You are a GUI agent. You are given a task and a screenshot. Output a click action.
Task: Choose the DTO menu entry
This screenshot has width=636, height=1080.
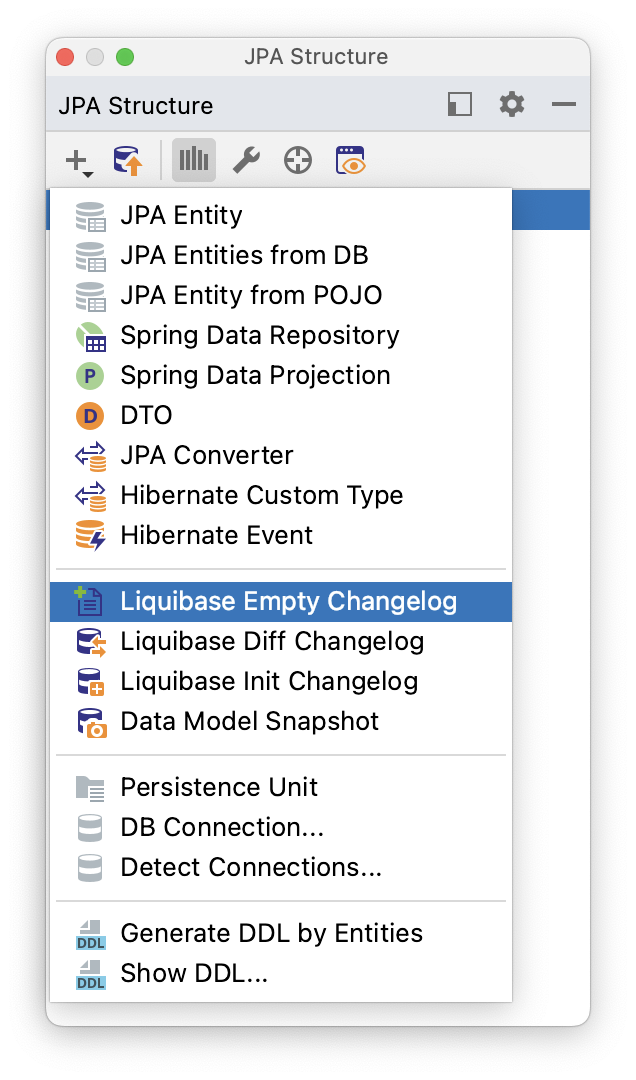click(281, 415)
